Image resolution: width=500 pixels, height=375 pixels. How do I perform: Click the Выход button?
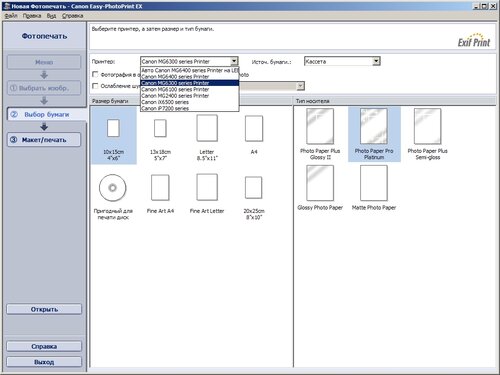point(44,362)
